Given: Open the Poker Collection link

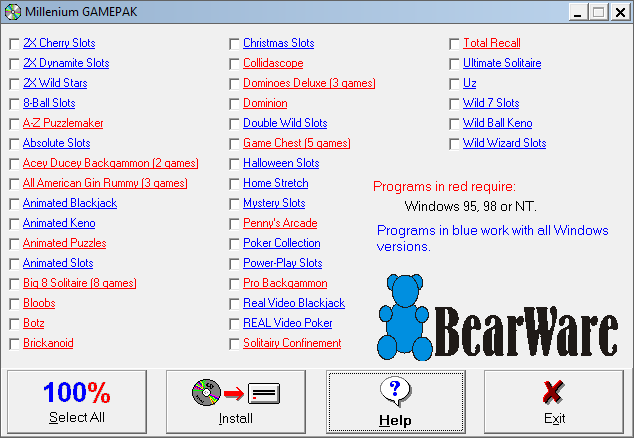Looking at the screenshot, I should point(282,243).
